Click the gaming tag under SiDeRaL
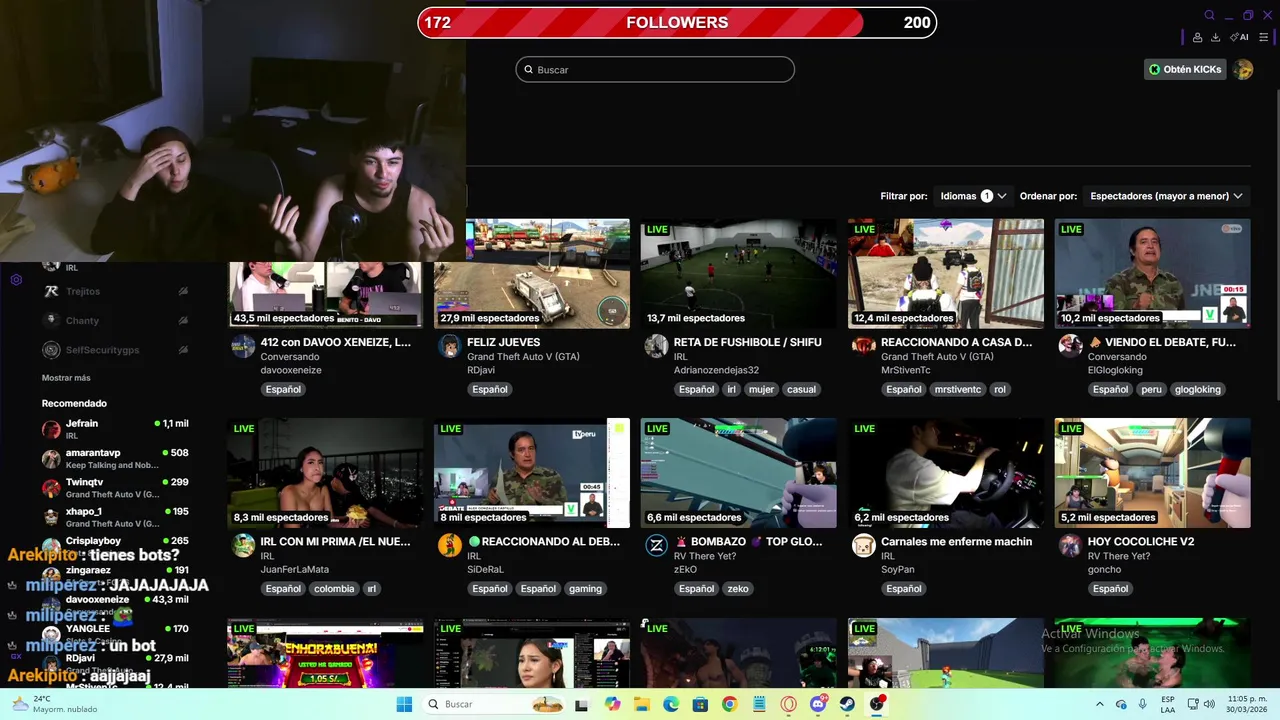 [x=585, y=589]
